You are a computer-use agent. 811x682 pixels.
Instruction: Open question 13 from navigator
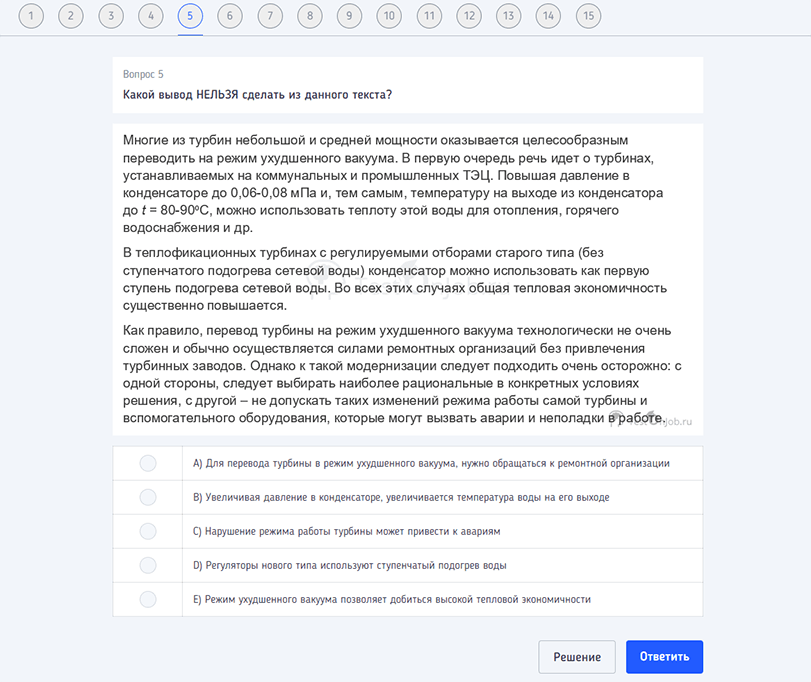pyautogui.click(x=509, y=16)
